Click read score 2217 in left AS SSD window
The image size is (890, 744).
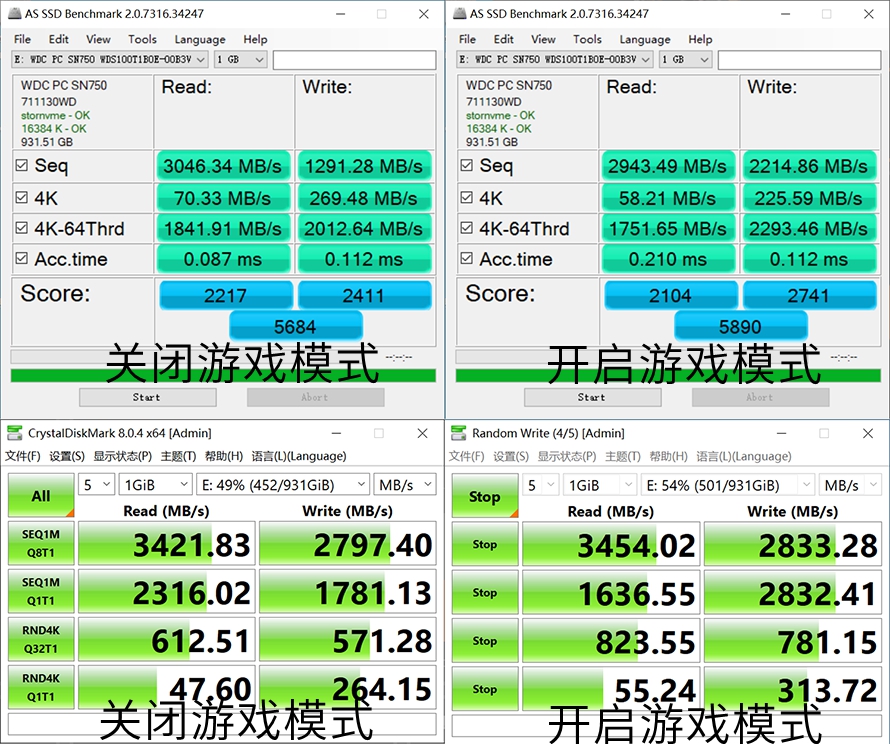225,295
